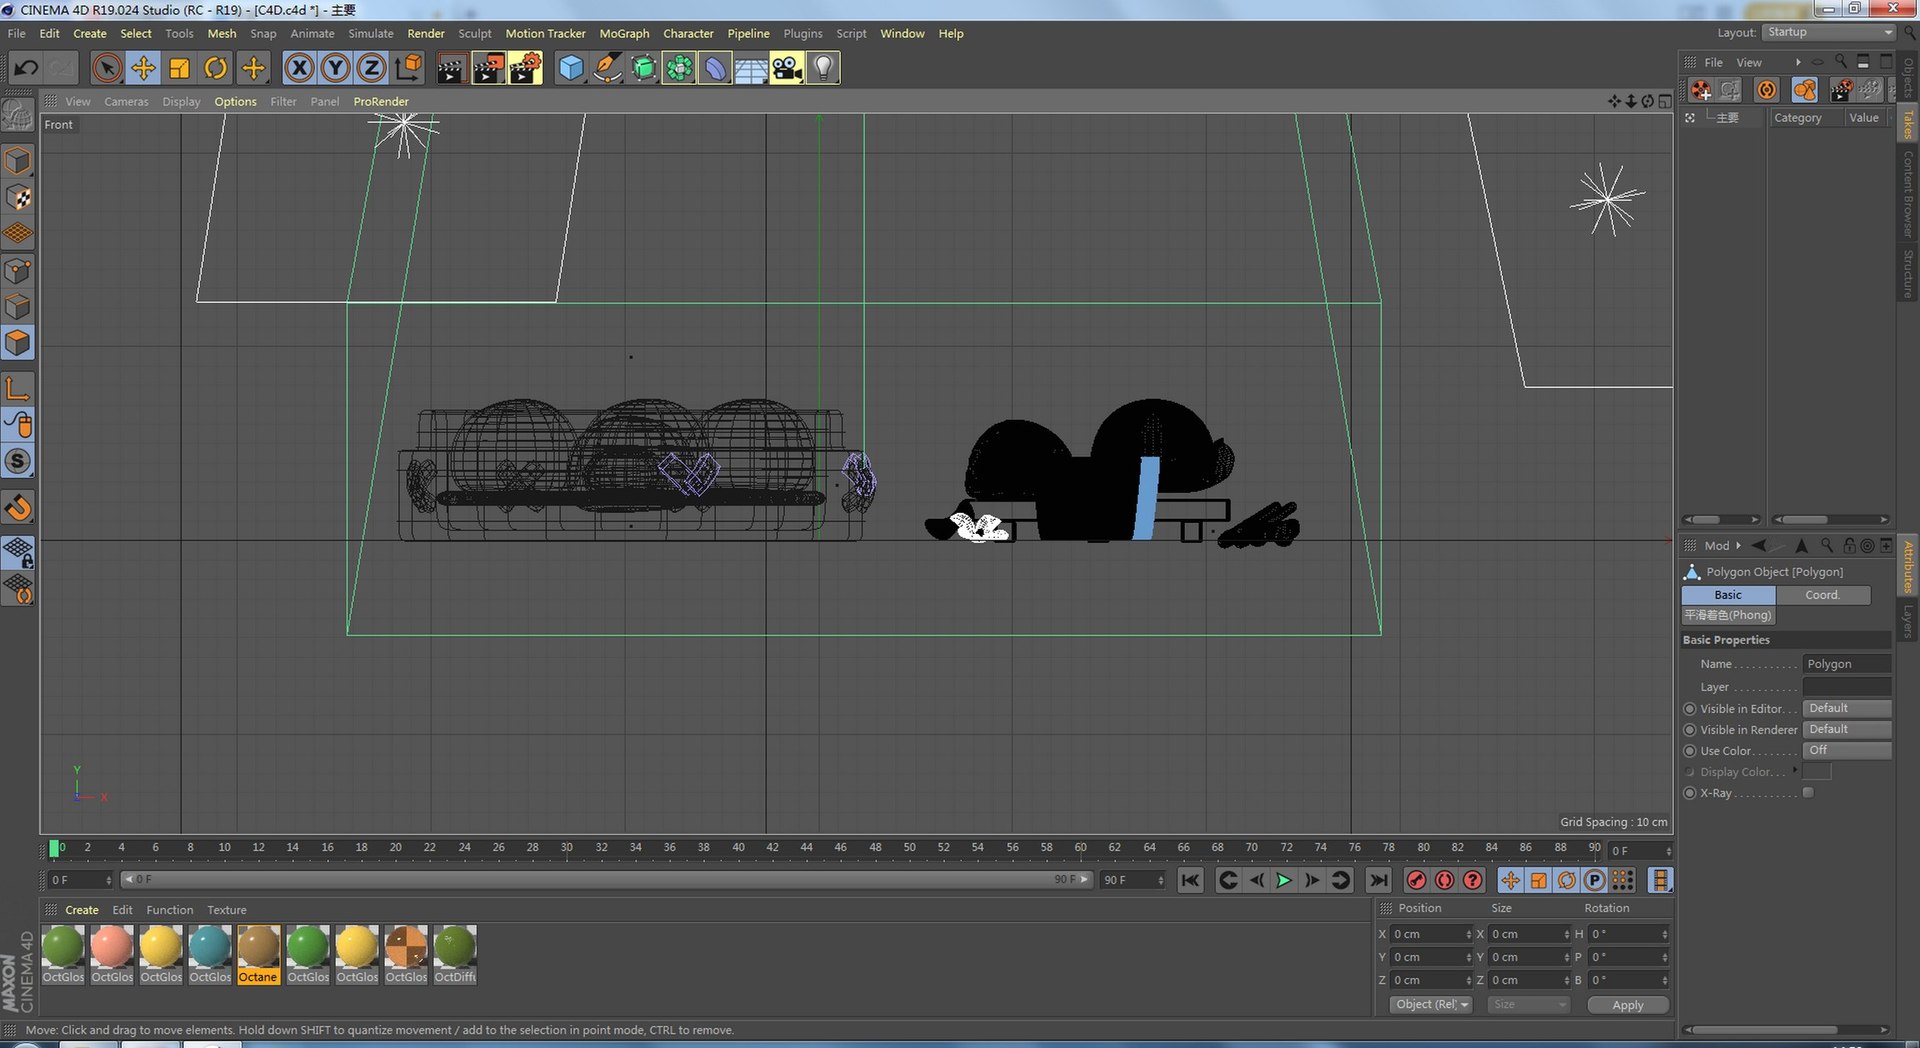Viewport: 1920px width, 1048px height.
Task: Enable Texture mode in left toolbar
Action: pos(18,198)
